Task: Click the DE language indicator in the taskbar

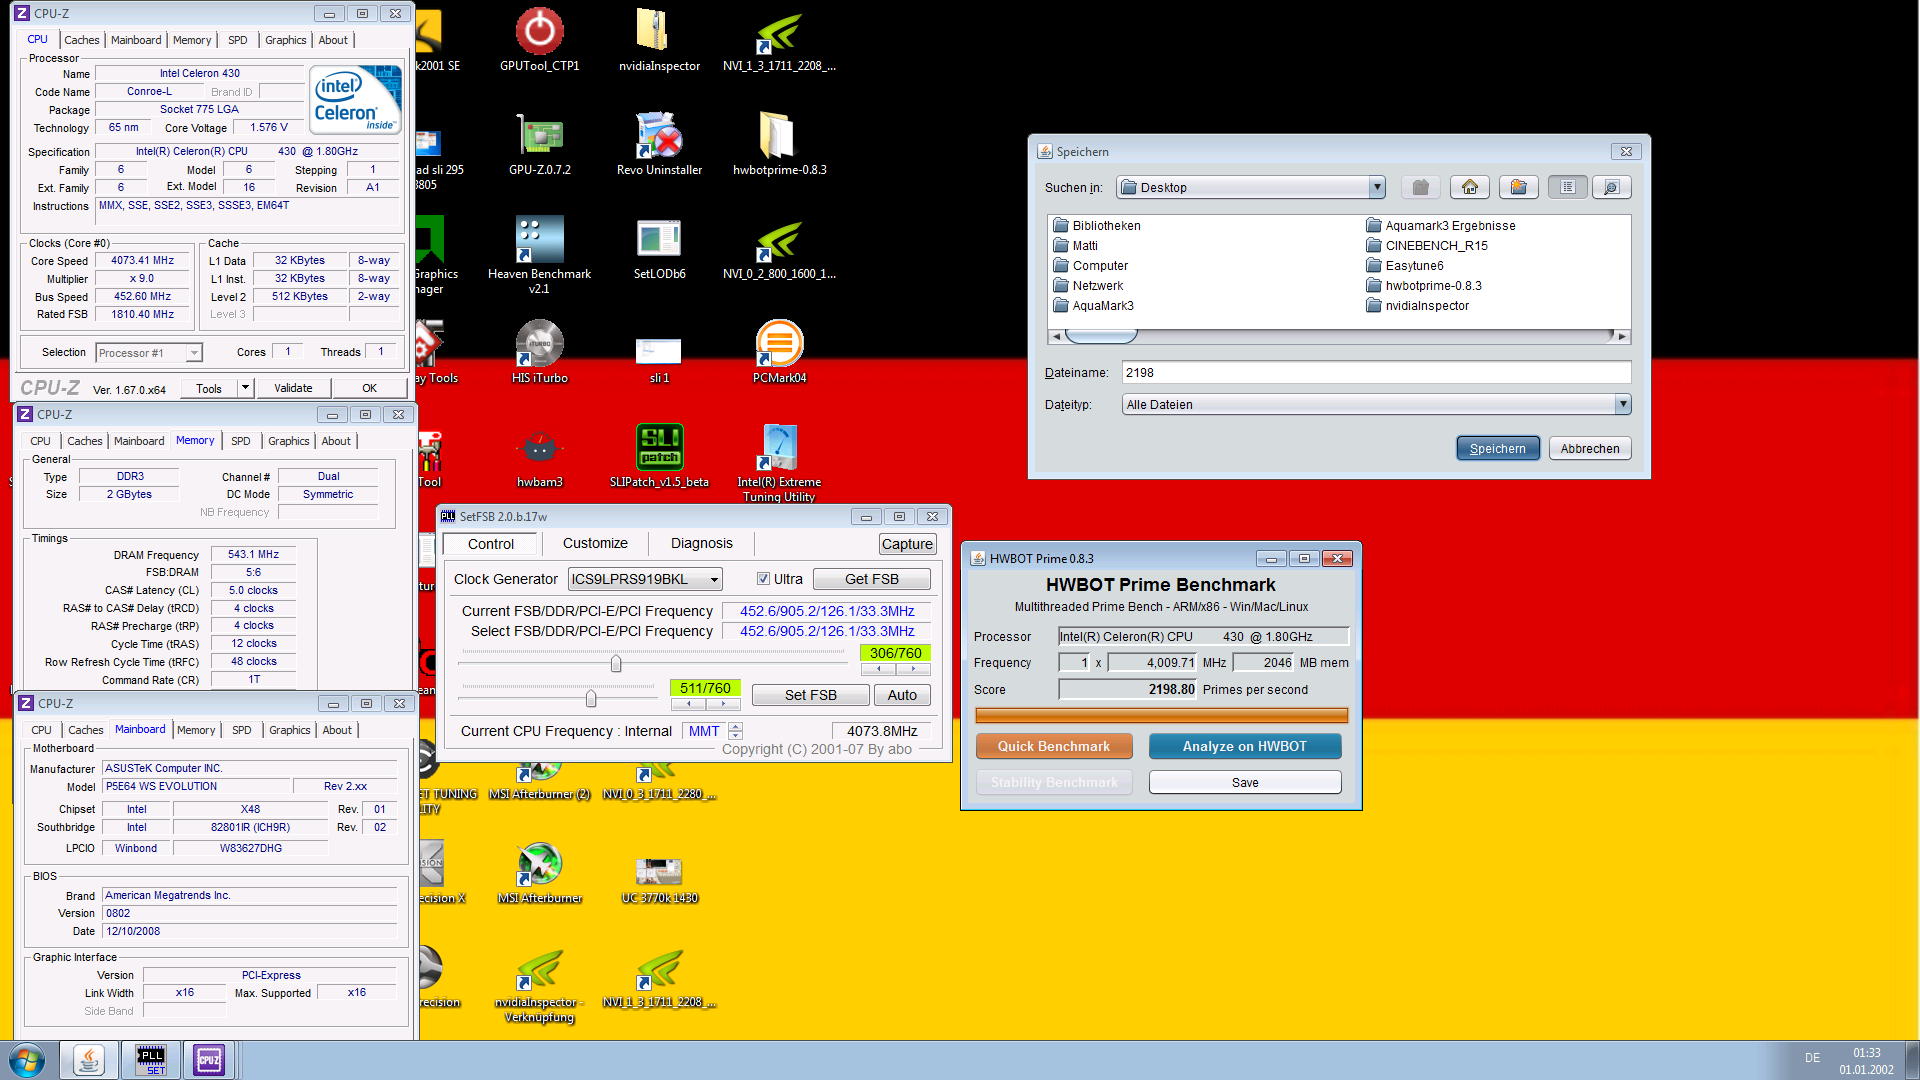Action: click(1812, 1058)
